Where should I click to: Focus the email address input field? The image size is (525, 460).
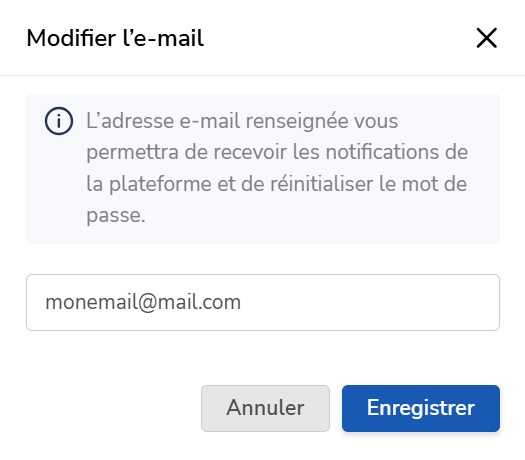pyautogui.click(x=263, y=302)
